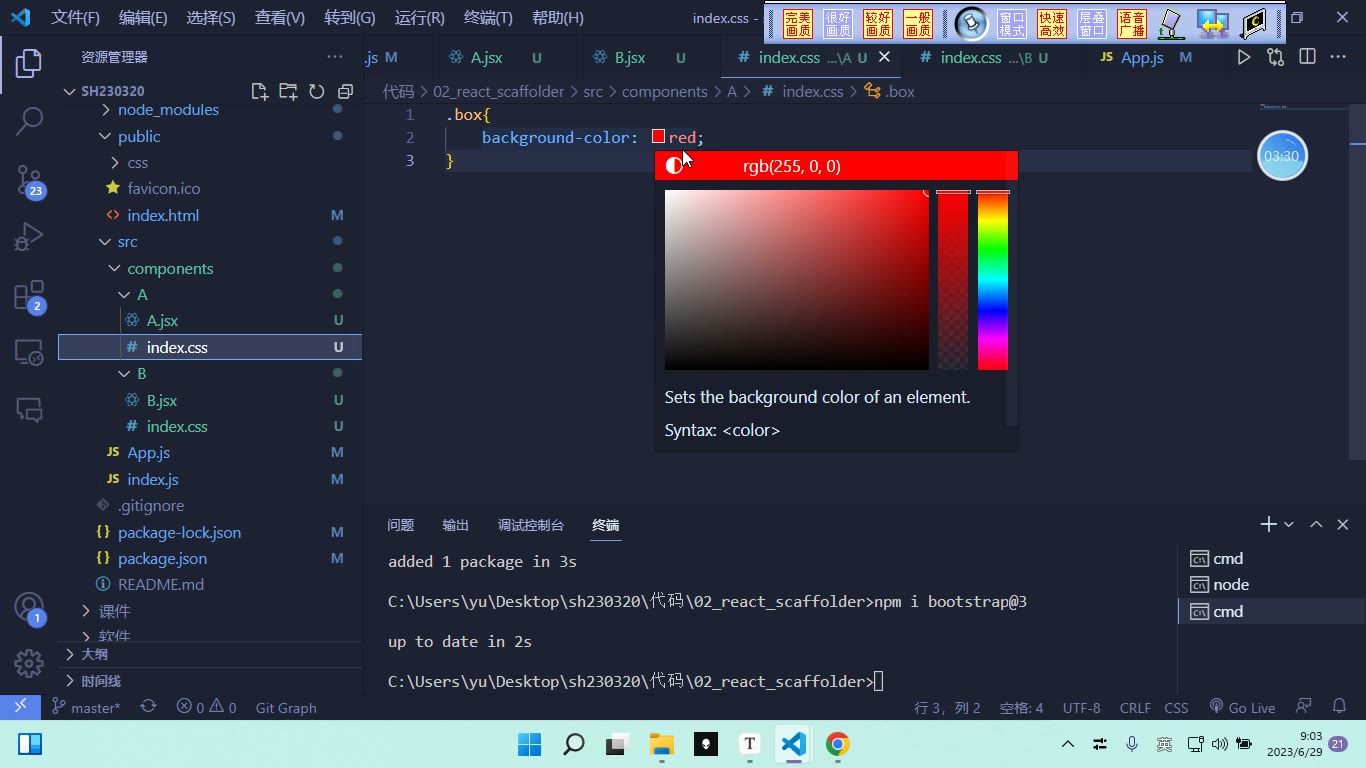Open the Explorer view in activity bar
Viewport: 1366px width, 768px height.
(x=29, y=63)
